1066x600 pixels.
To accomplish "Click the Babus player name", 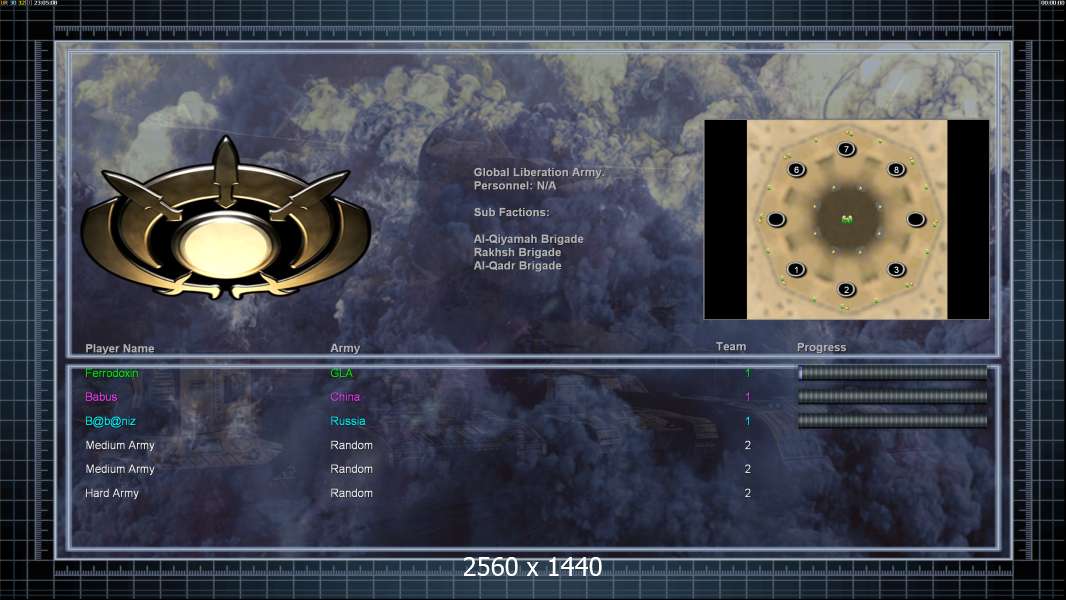I will pyautogui.click(x=101, y=397).
